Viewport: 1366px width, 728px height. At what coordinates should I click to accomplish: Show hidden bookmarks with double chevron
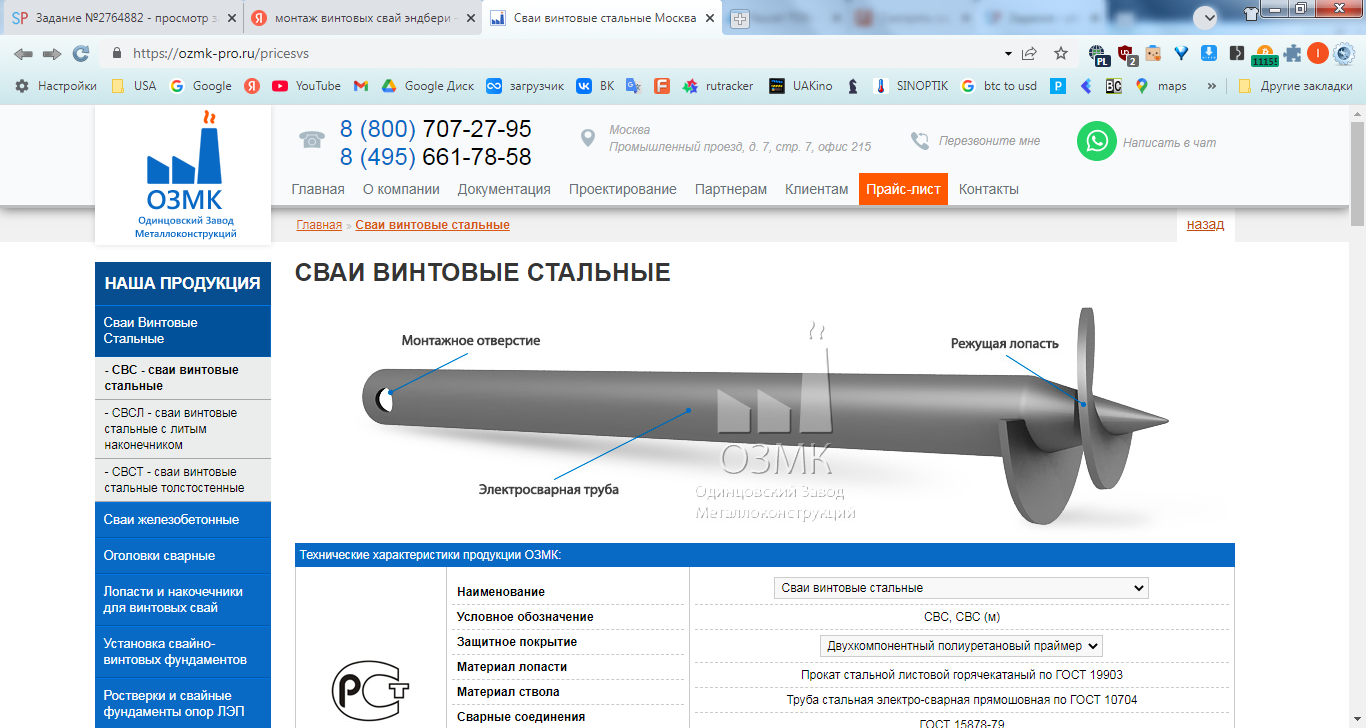(1212, 86)
